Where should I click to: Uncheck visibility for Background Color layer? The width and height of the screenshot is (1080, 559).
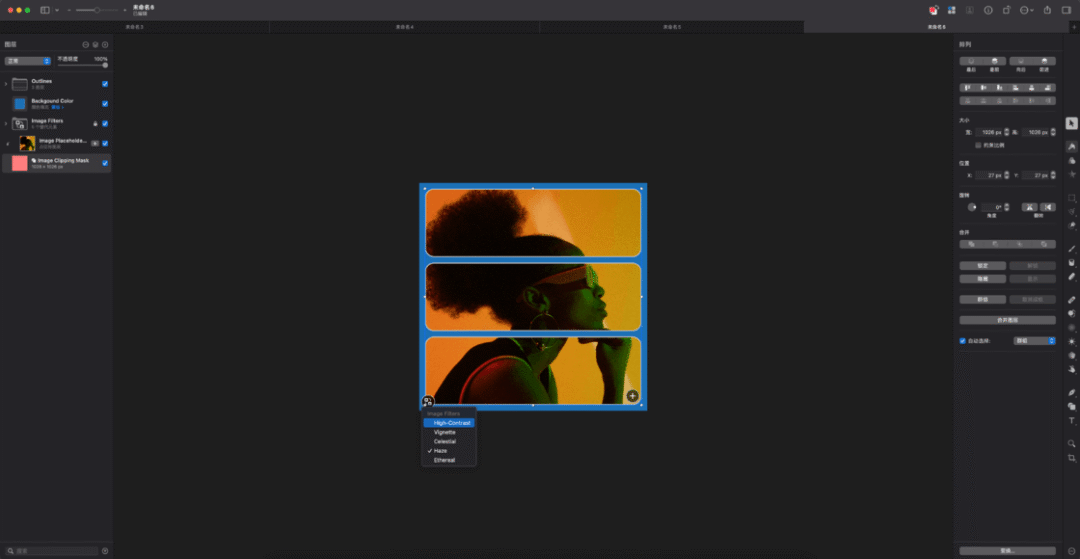click(x=105, y=103)
